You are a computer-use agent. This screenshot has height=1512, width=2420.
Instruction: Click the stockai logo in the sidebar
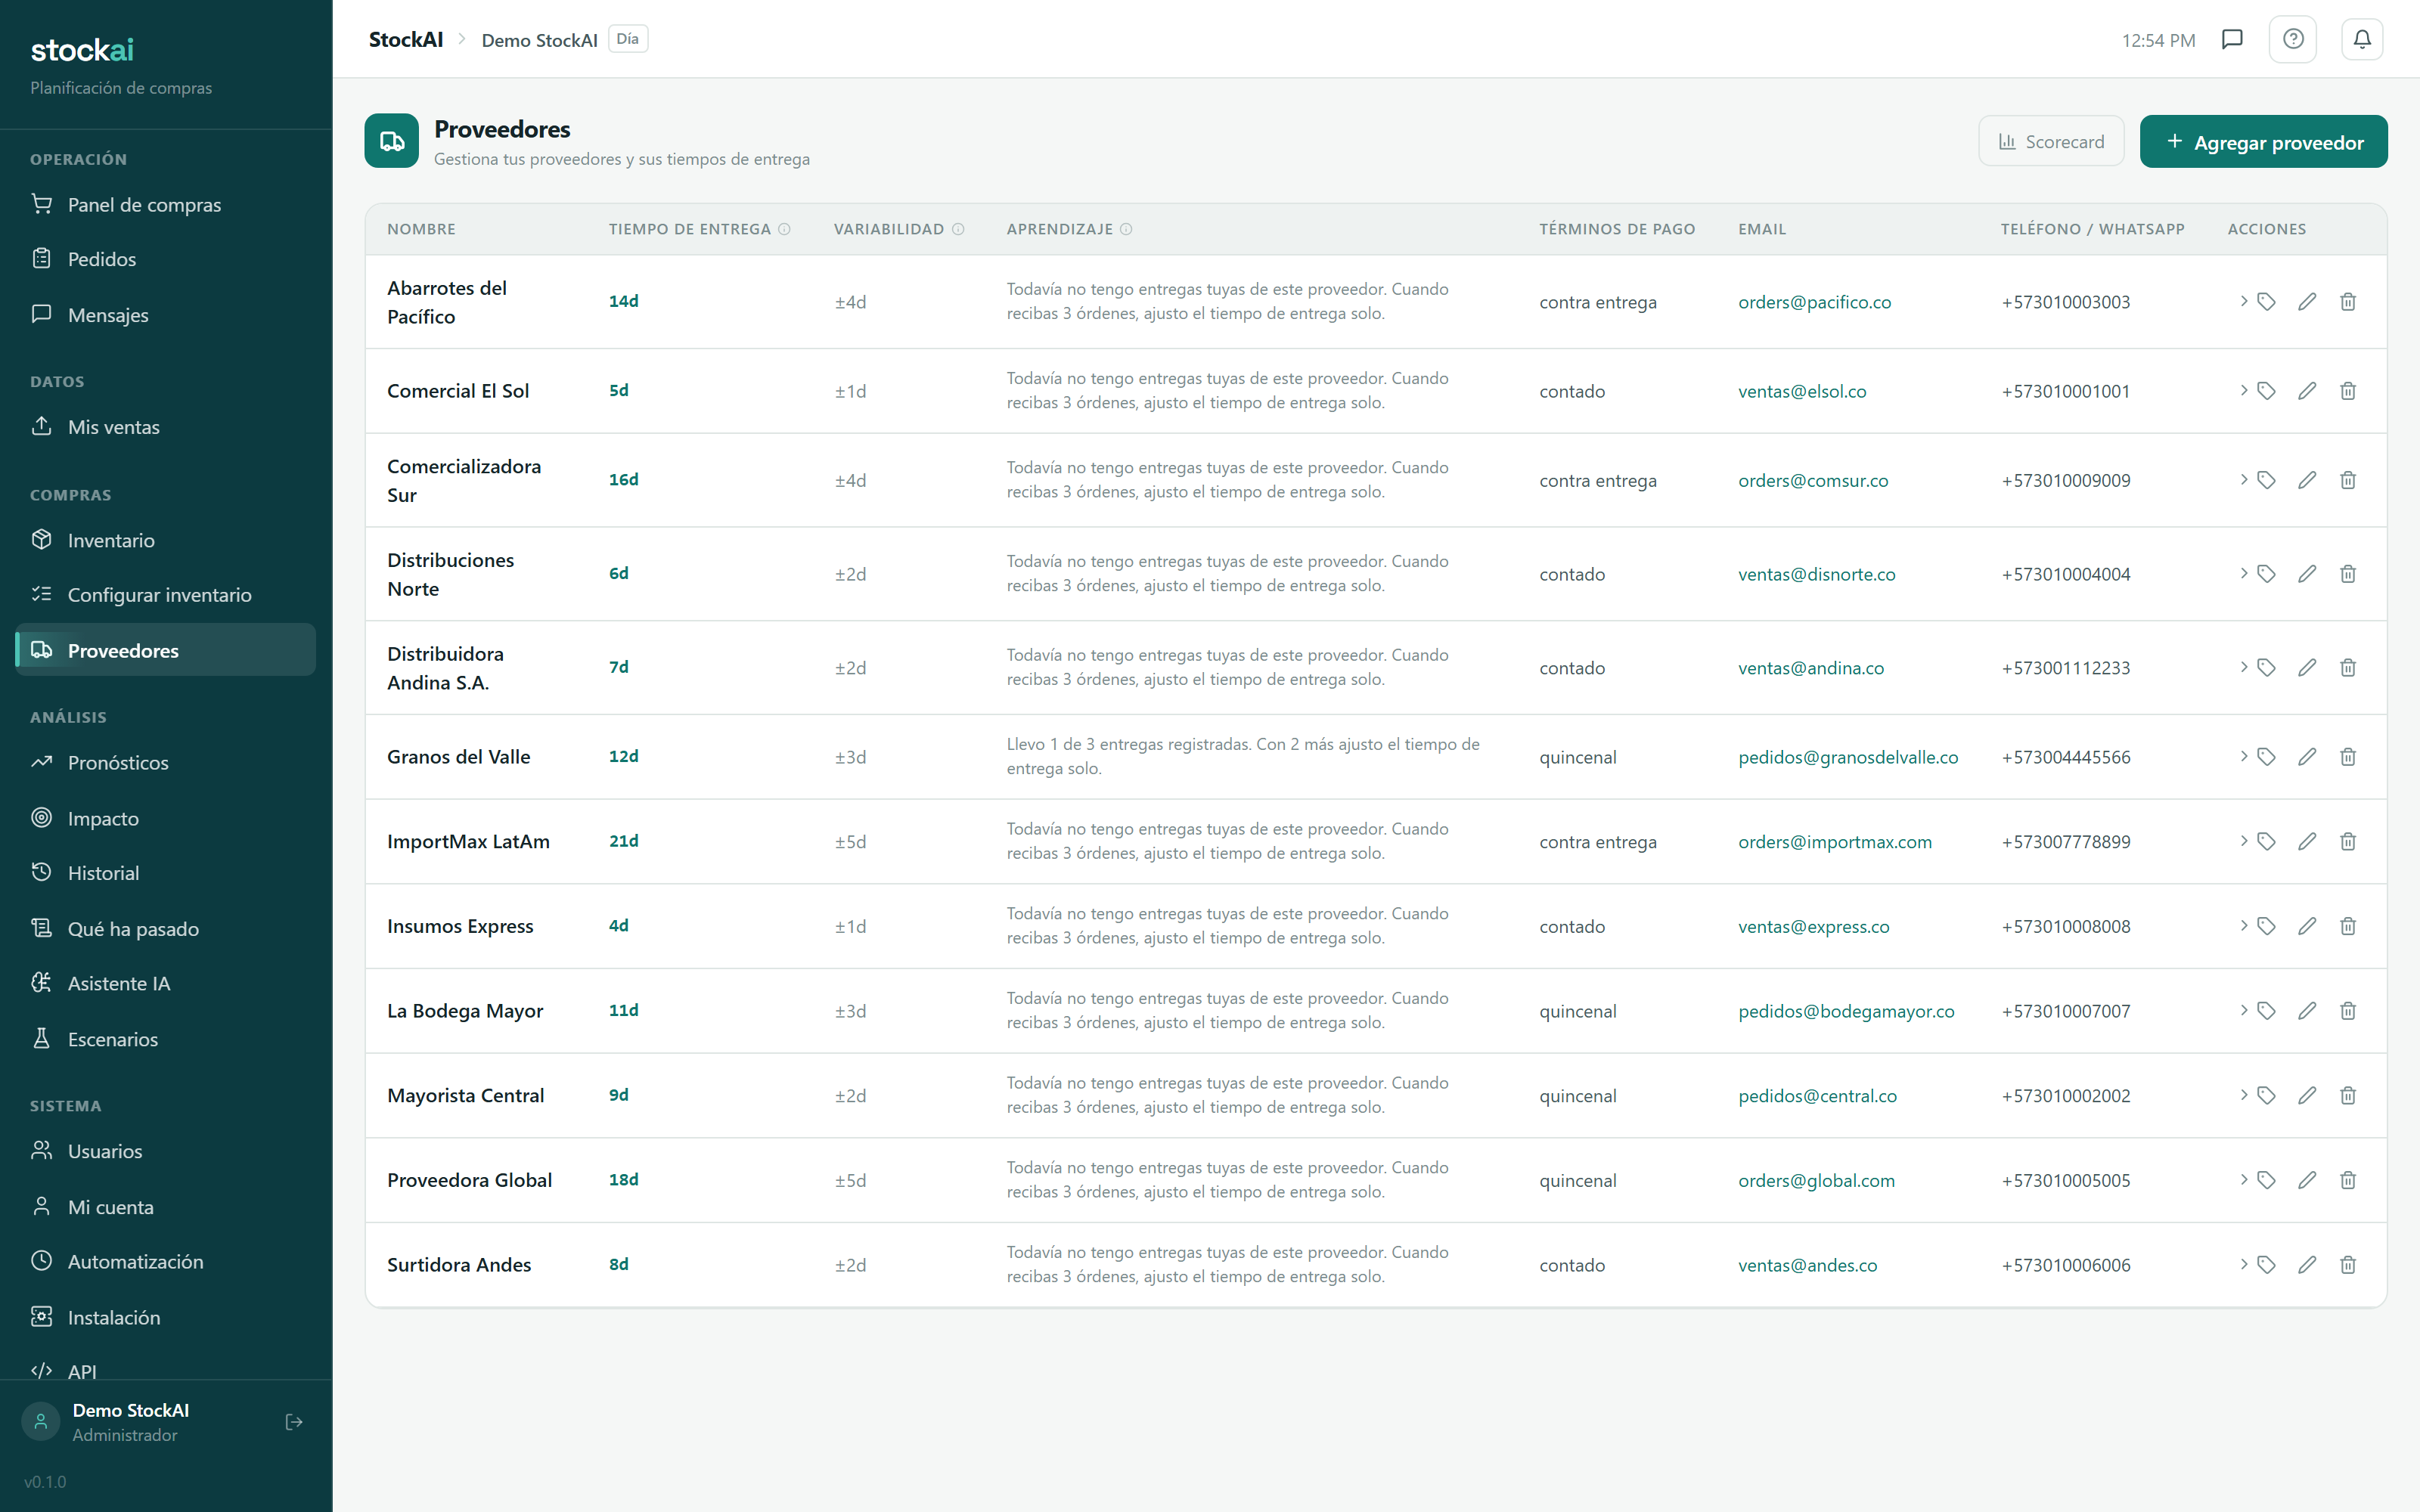click(x=82, y=50)
